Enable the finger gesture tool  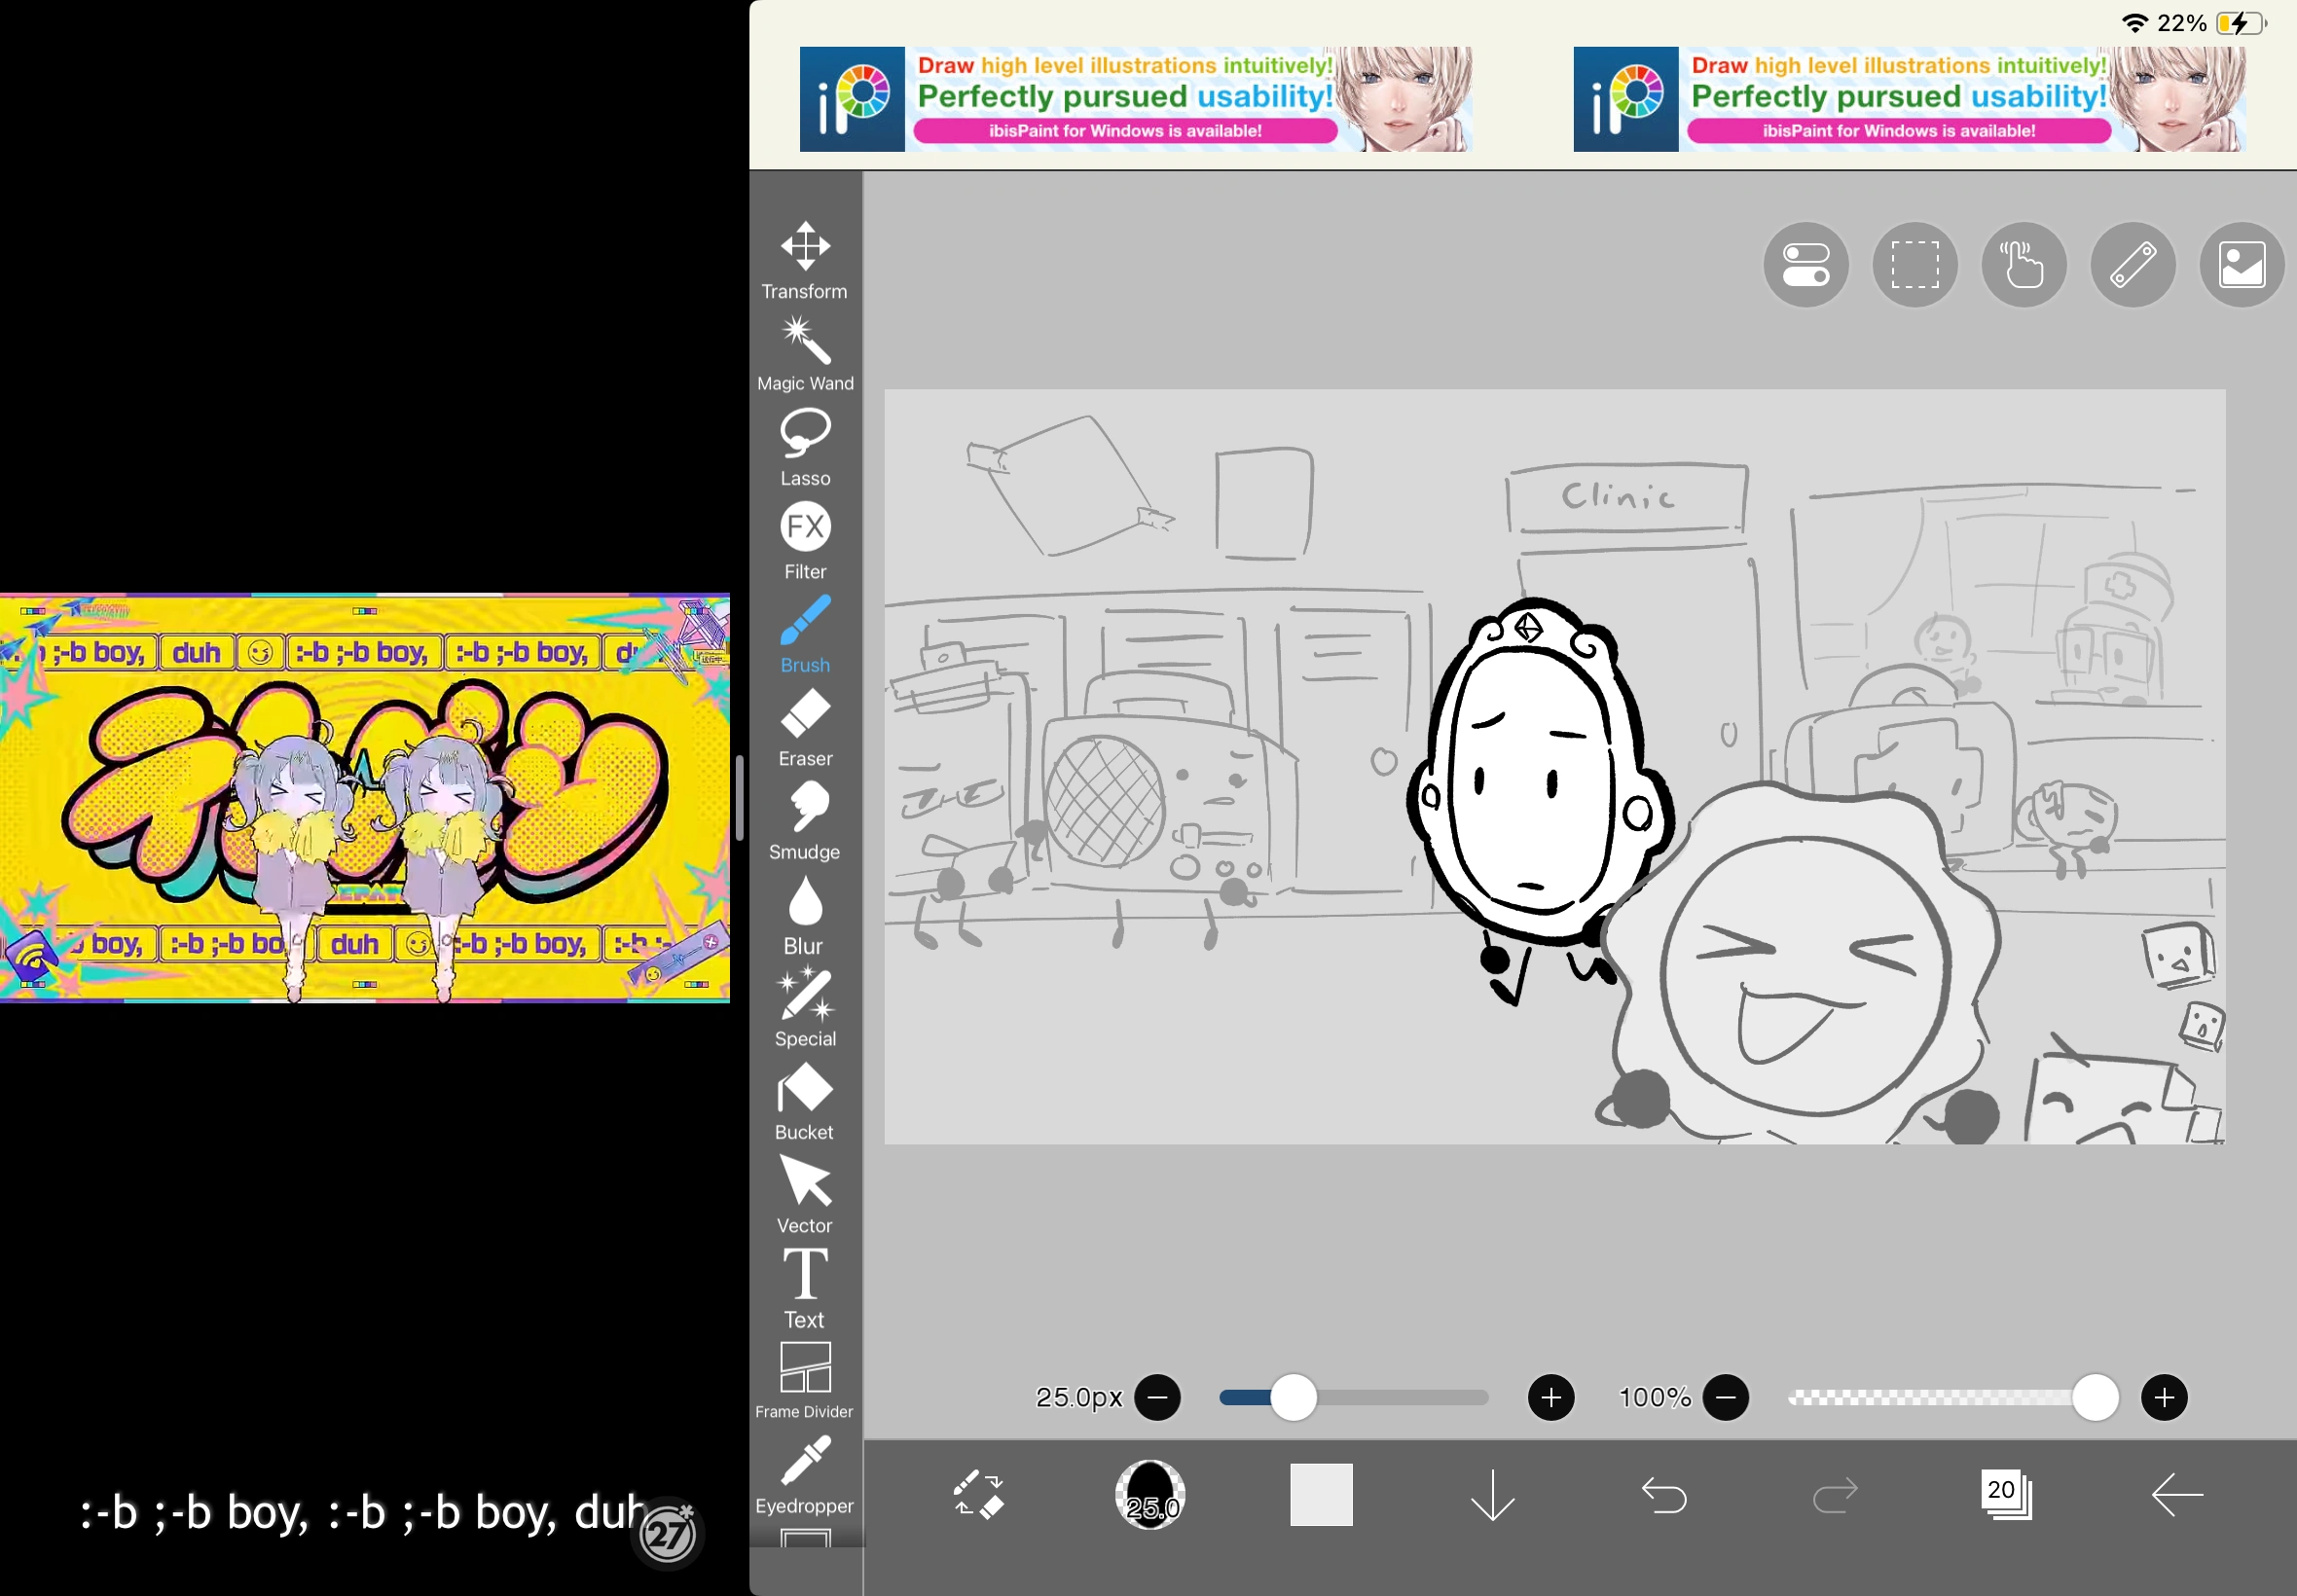[x=2022, y=264]
